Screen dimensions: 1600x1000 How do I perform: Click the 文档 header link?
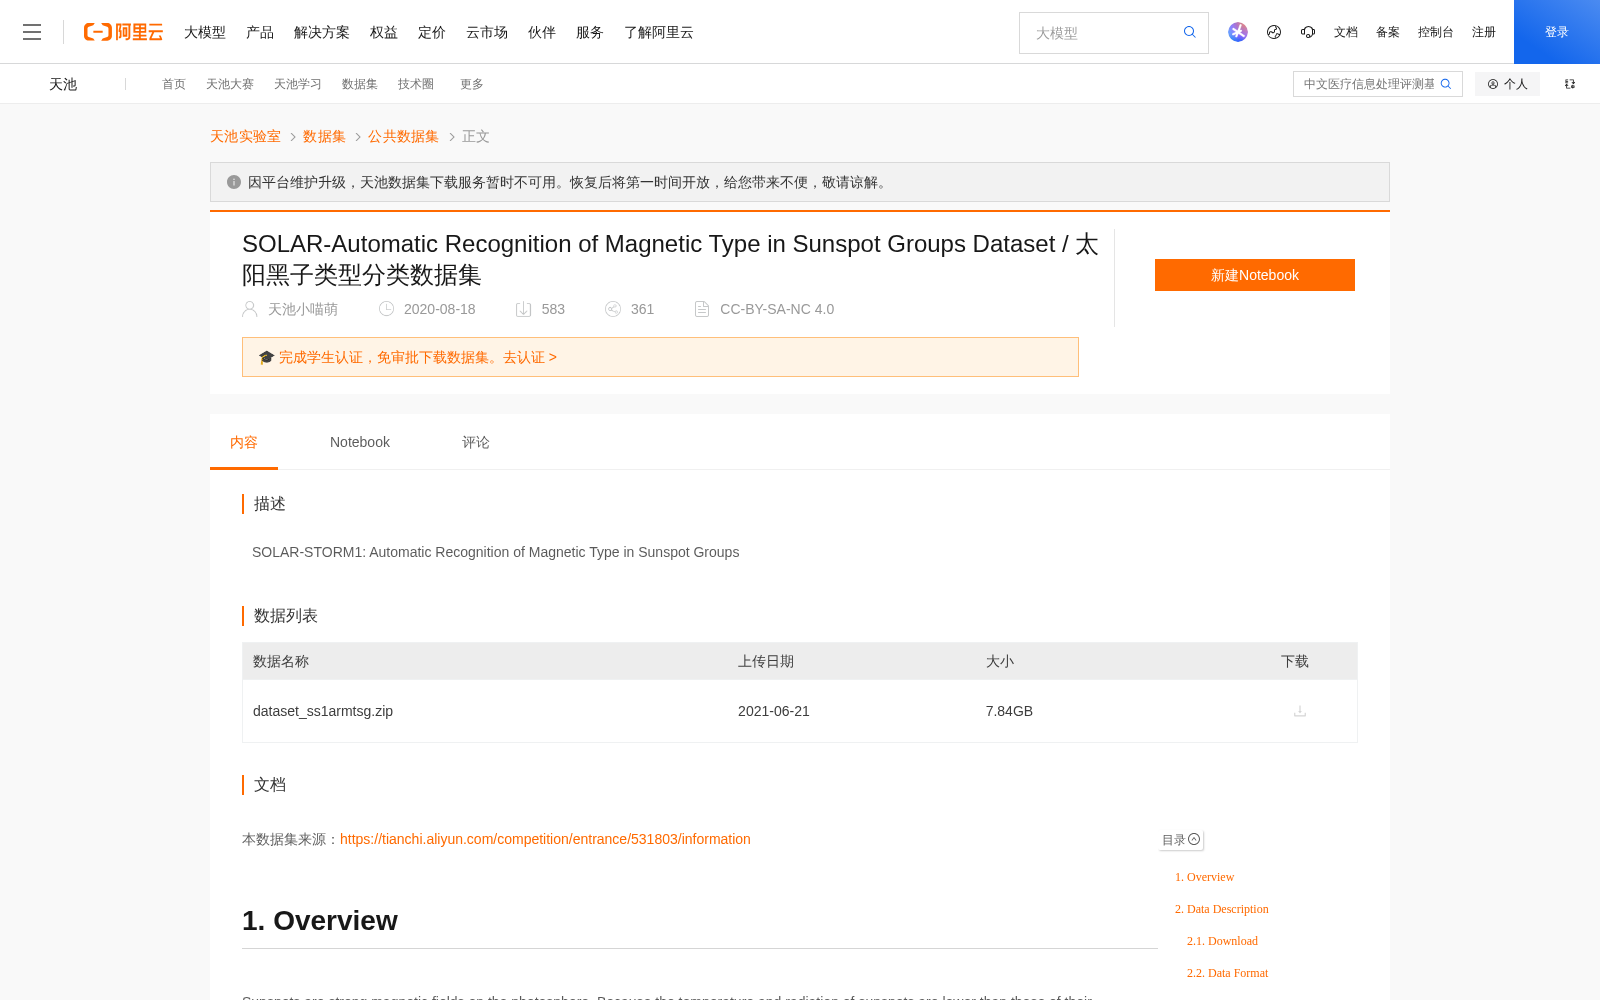(1346, 32)
